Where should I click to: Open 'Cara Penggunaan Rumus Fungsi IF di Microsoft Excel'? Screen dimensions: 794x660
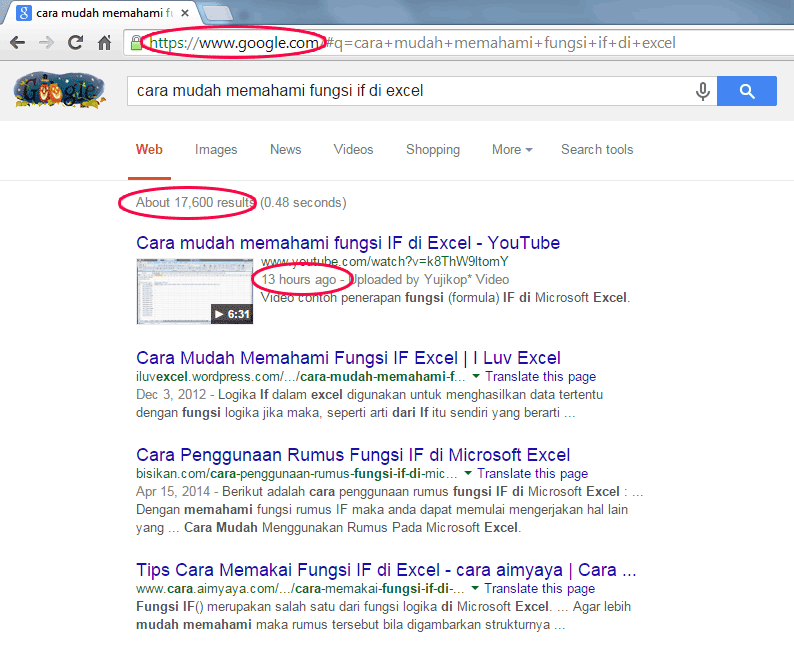[x=353, y=455]
